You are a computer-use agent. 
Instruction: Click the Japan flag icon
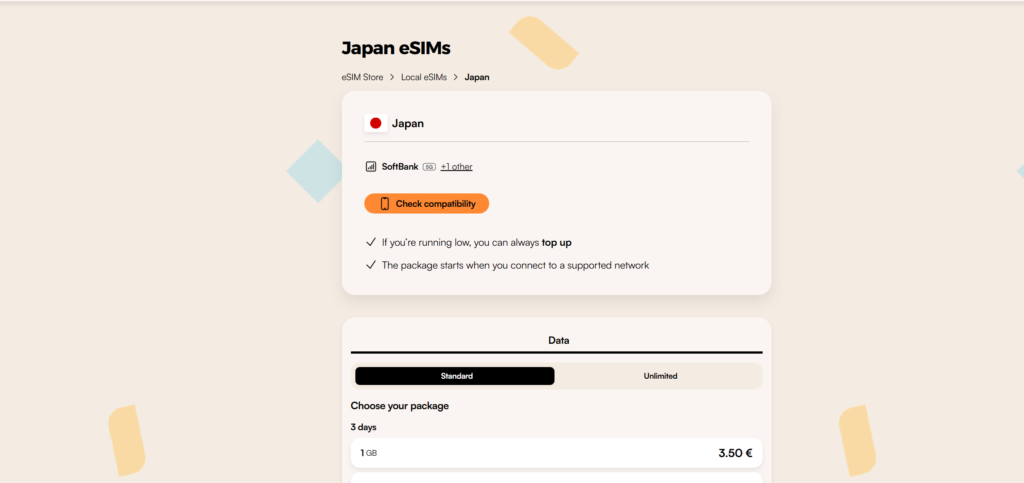click(376, 123)
